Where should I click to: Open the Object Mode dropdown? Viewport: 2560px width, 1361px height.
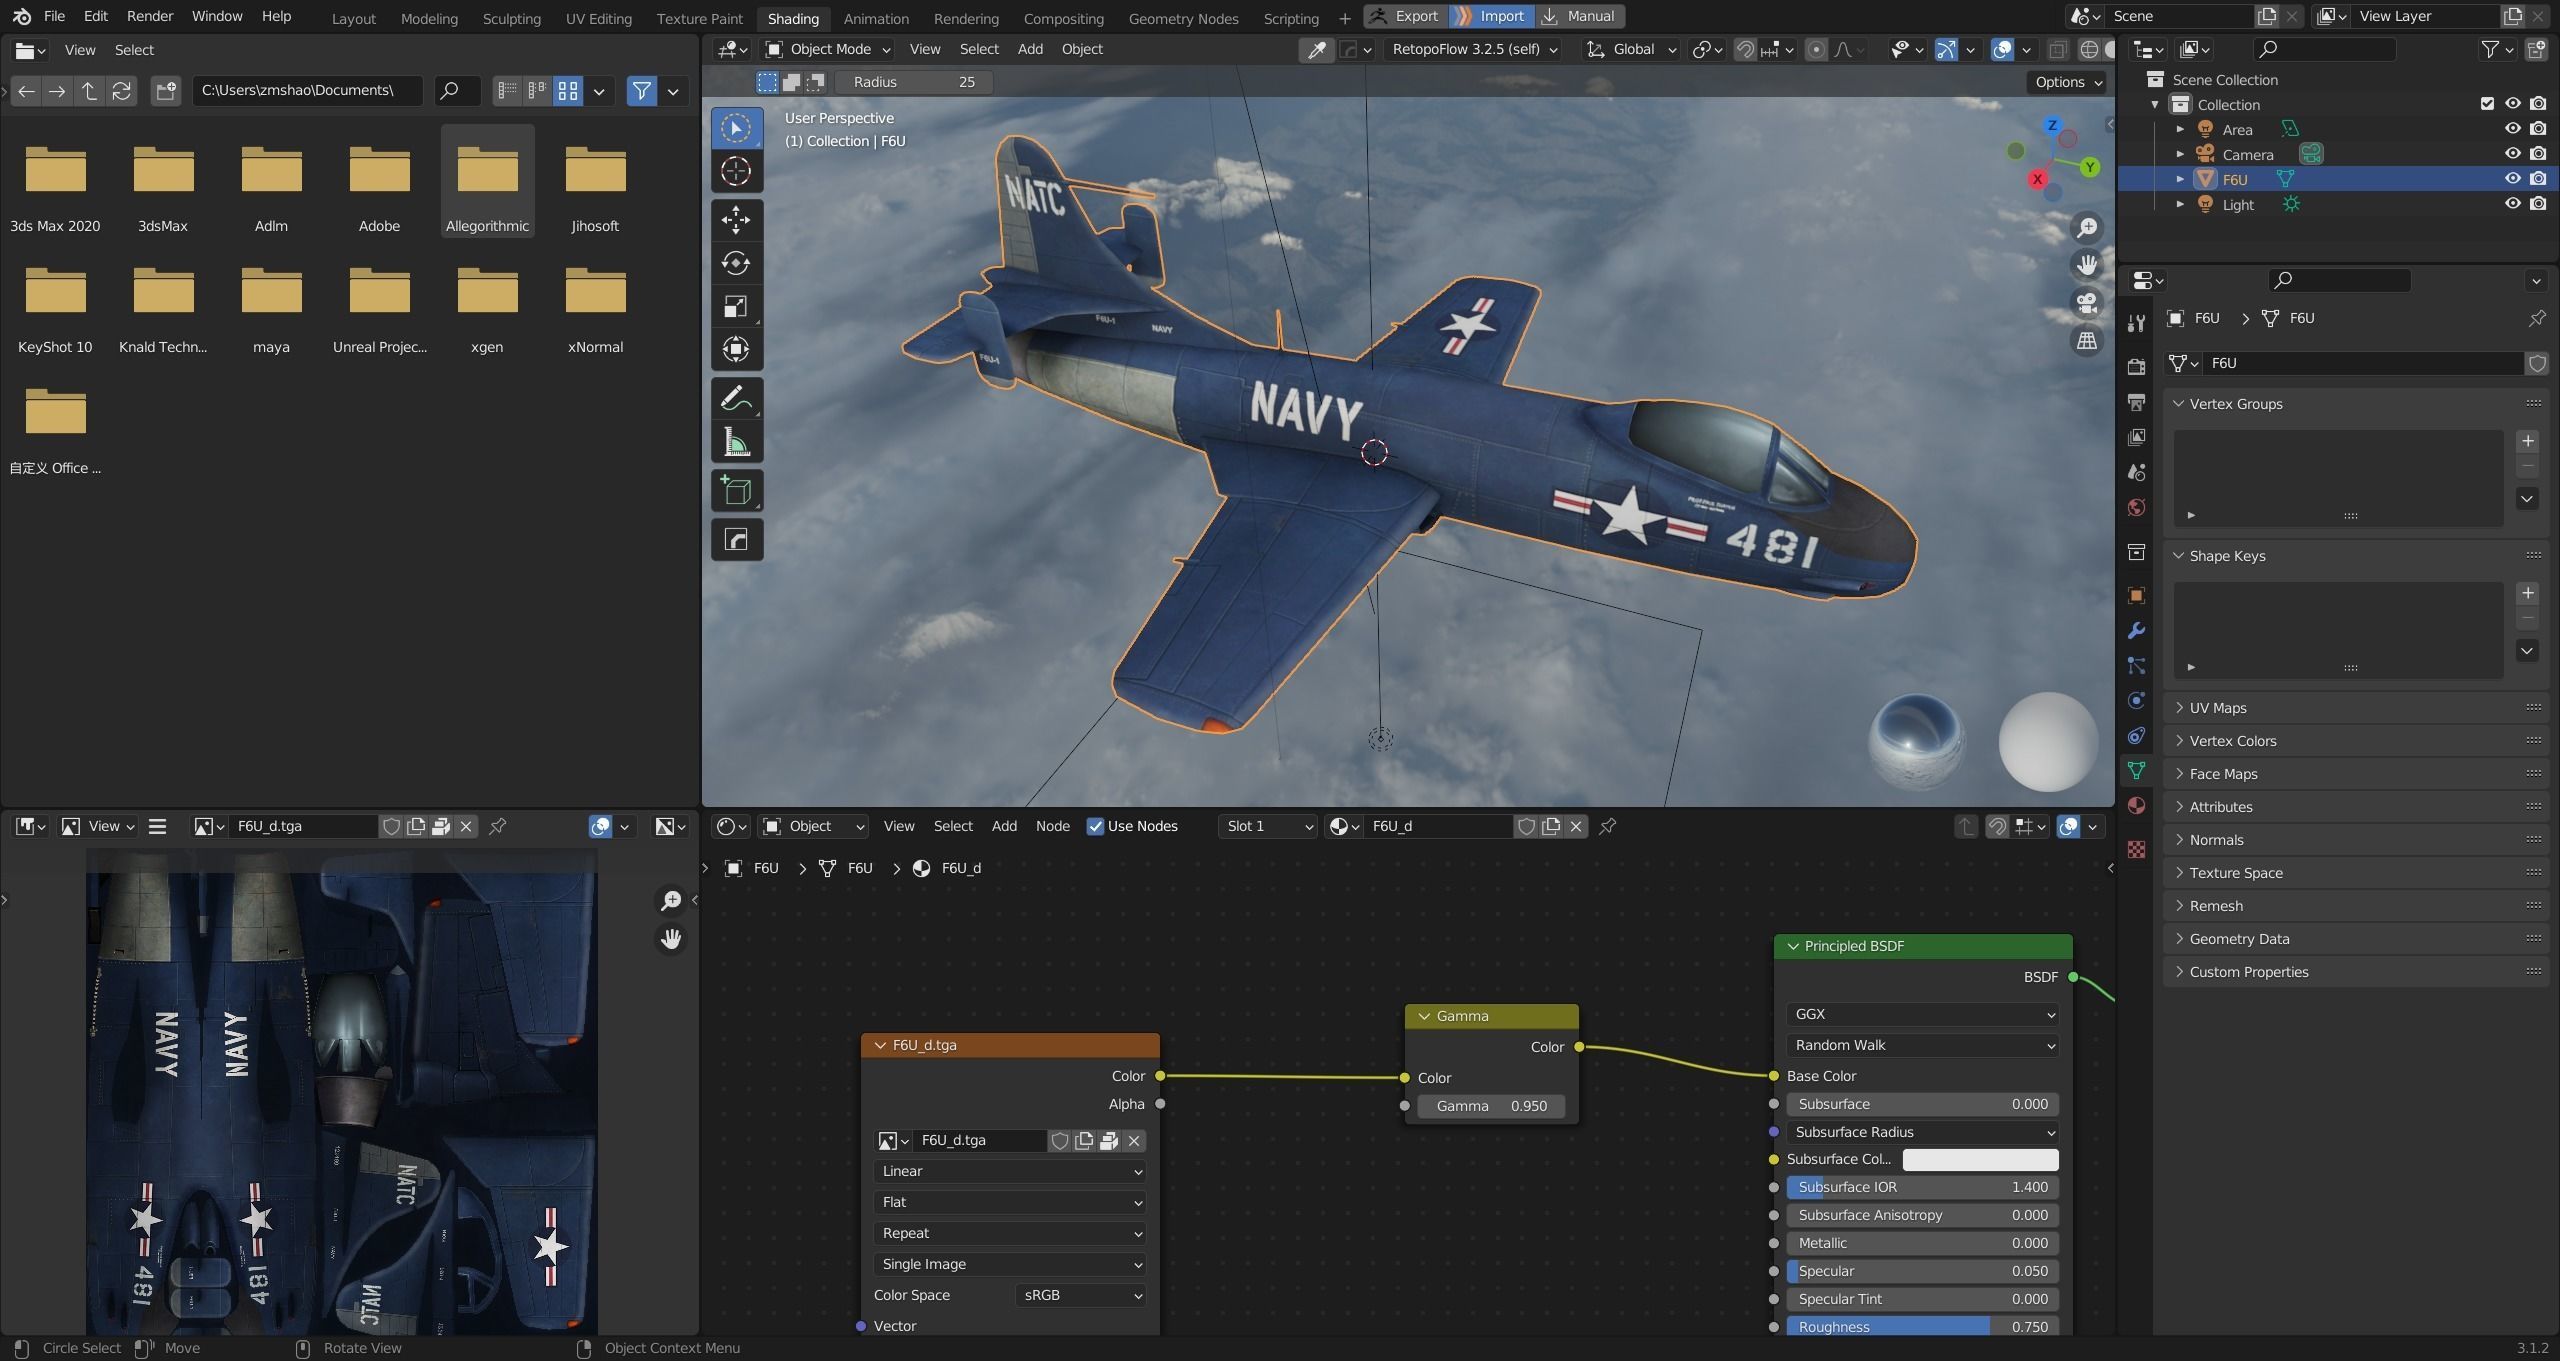click(x=825, y=49)
